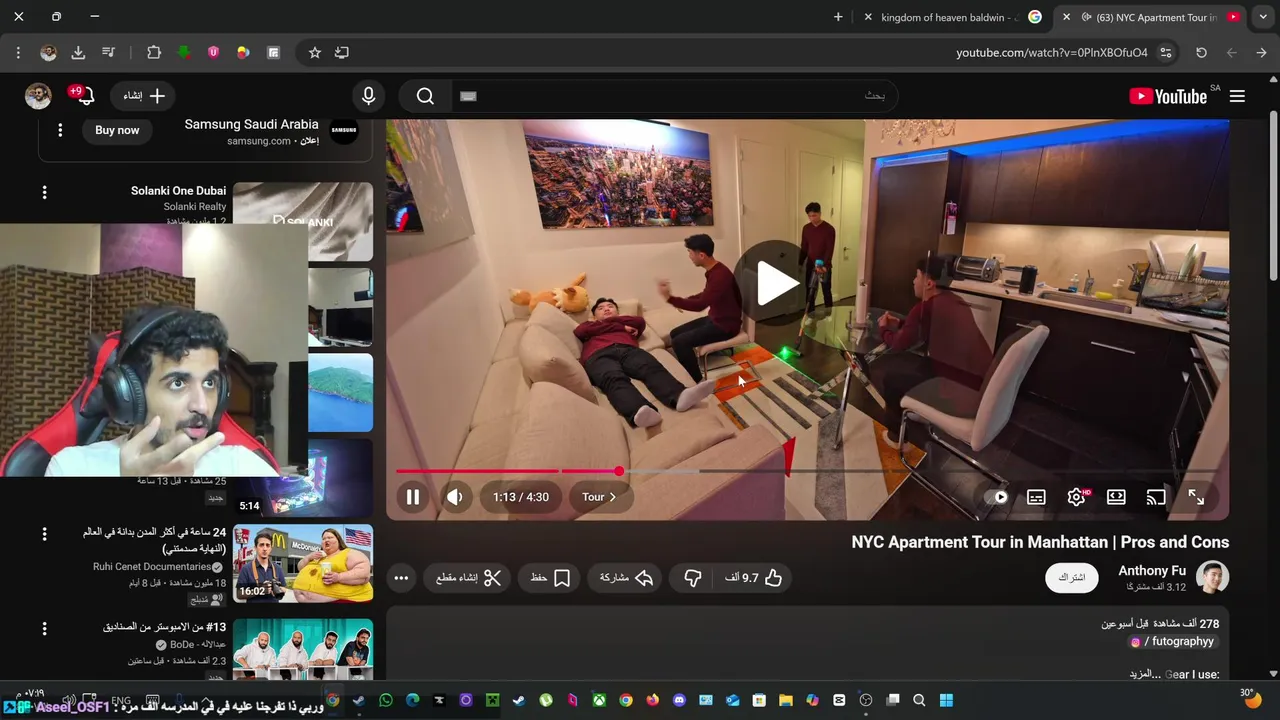Open futographyy Instagram link in description
1280x720 pixels.
pyautogui.click(x=1171, y=642)
